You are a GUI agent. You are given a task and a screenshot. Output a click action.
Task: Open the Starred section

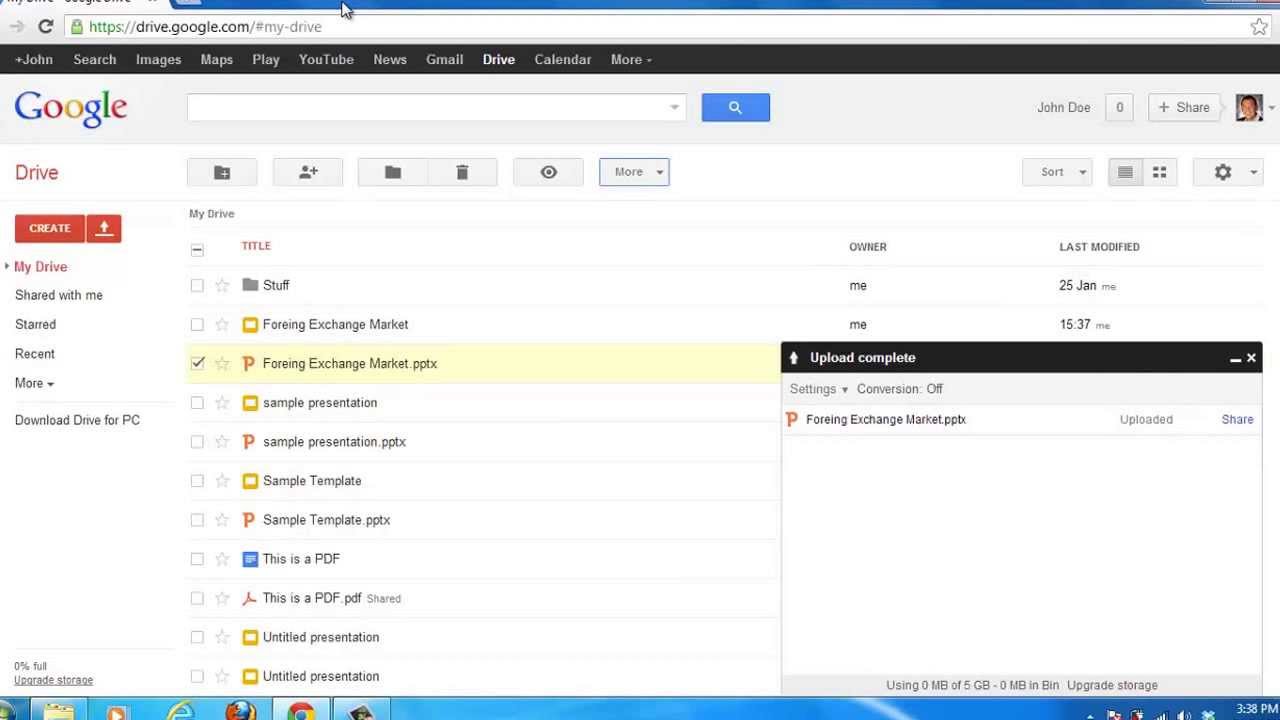35,324
